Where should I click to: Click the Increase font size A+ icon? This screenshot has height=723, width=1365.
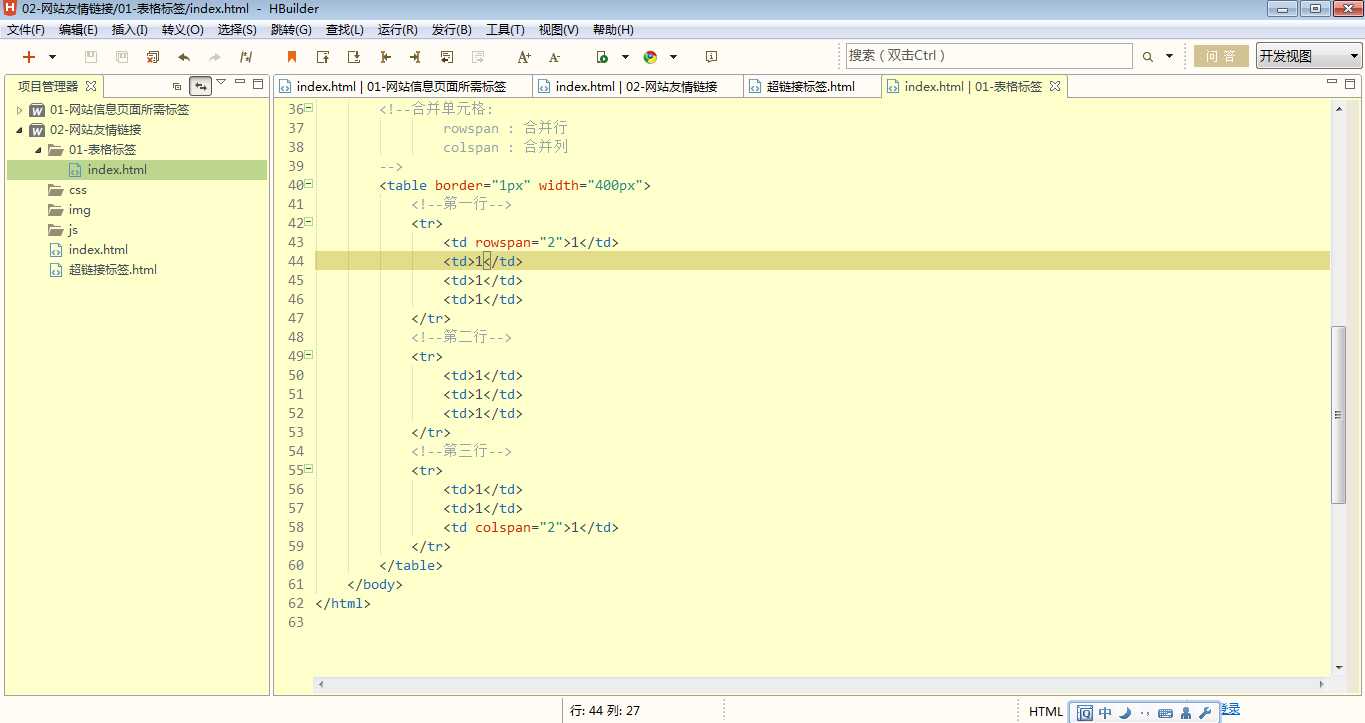(524, 57)
